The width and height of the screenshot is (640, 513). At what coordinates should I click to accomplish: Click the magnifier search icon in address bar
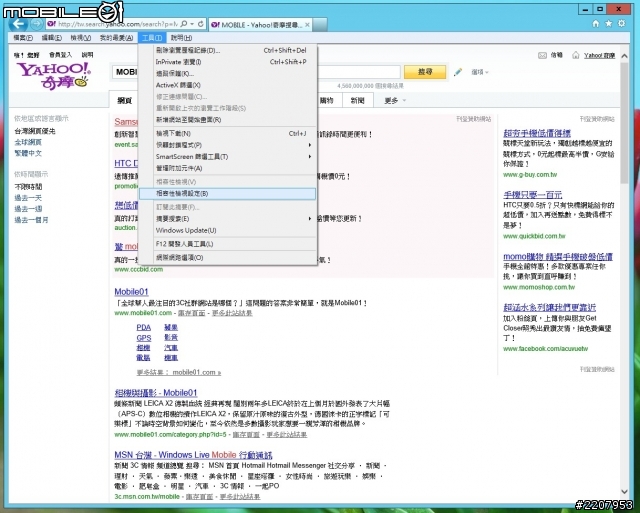pos(184,24)
